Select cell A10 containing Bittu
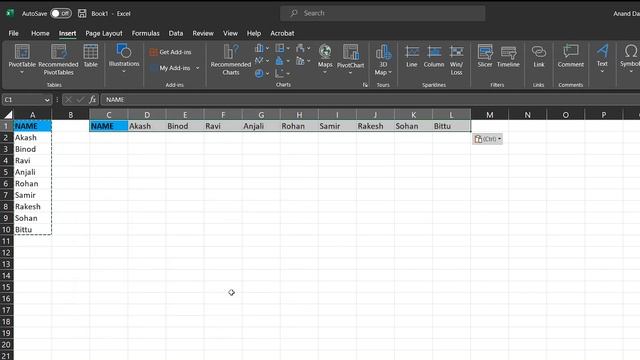This screenshot has height=360, width=640. pyautogui.click(x=32, y=230)
